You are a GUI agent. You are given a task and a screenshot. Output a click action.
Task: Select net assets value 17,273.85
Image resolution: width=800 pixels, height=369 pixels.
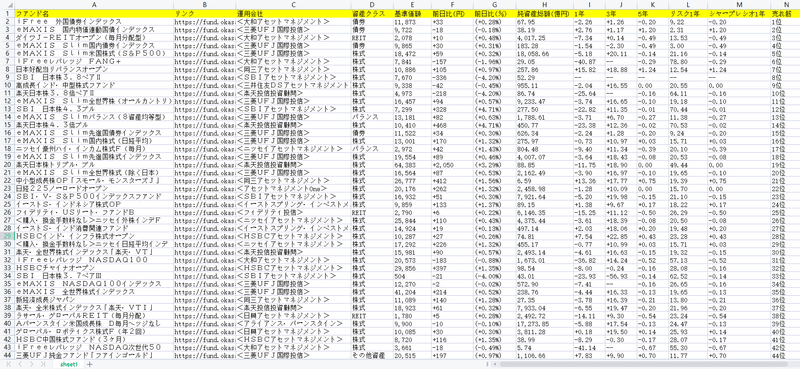[x=543, y=324]
